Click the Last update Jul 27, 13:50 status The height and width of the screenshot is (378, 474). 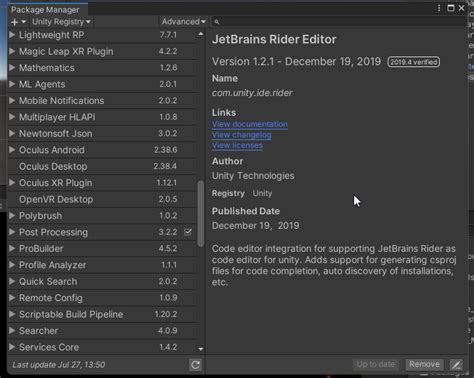pos(59,365)
